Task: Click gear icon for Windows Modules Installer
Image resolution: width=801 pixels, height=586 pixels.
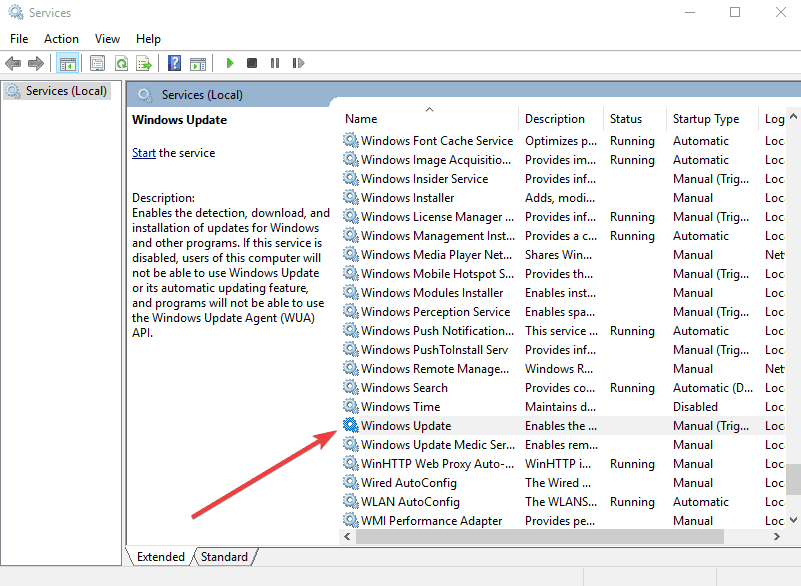Action: pos(350,292)
